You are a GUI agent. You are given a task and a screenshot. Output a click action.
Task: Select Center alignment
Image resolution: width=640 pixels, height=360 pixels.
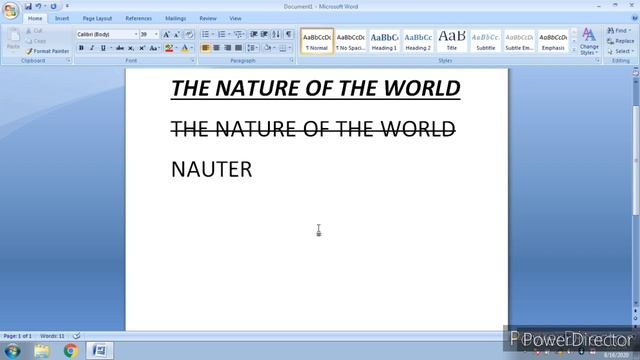216,48
